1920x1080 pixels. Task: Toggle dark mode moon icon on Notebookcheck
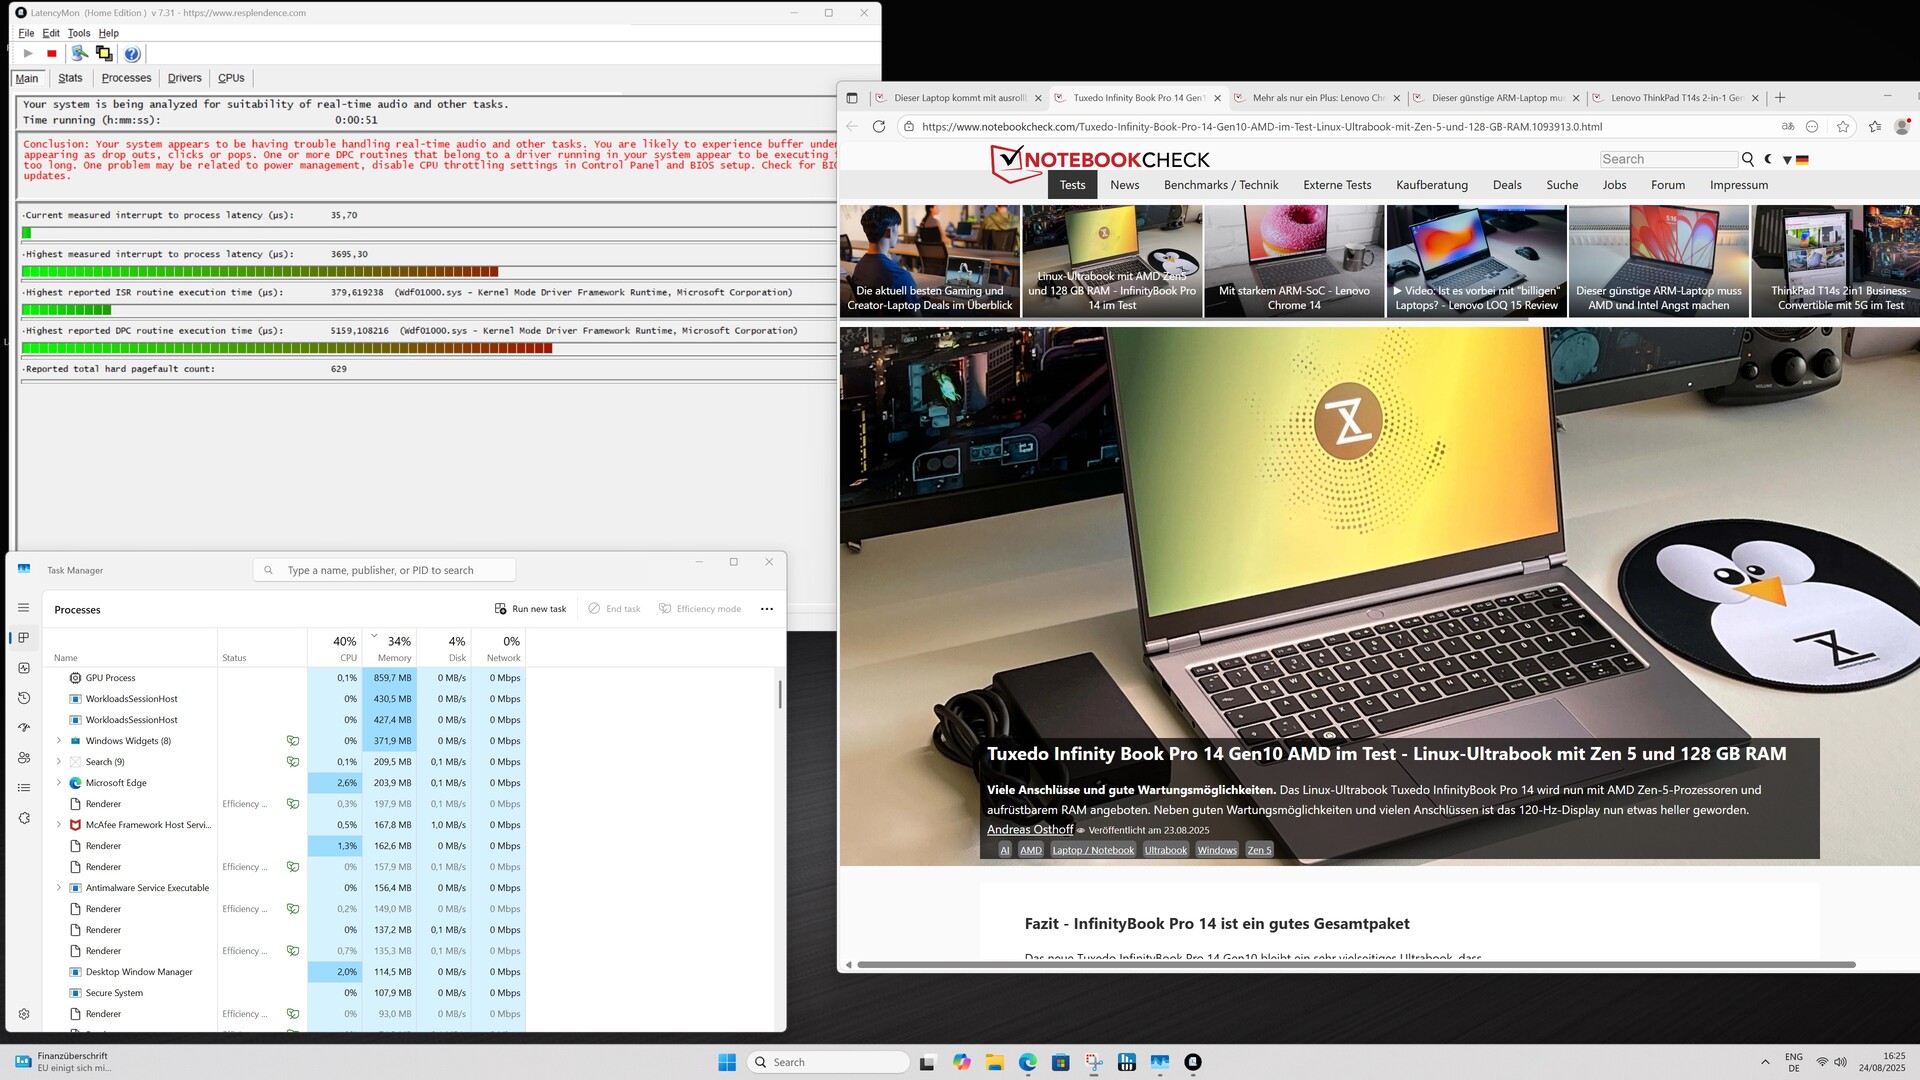(1768, 159)
